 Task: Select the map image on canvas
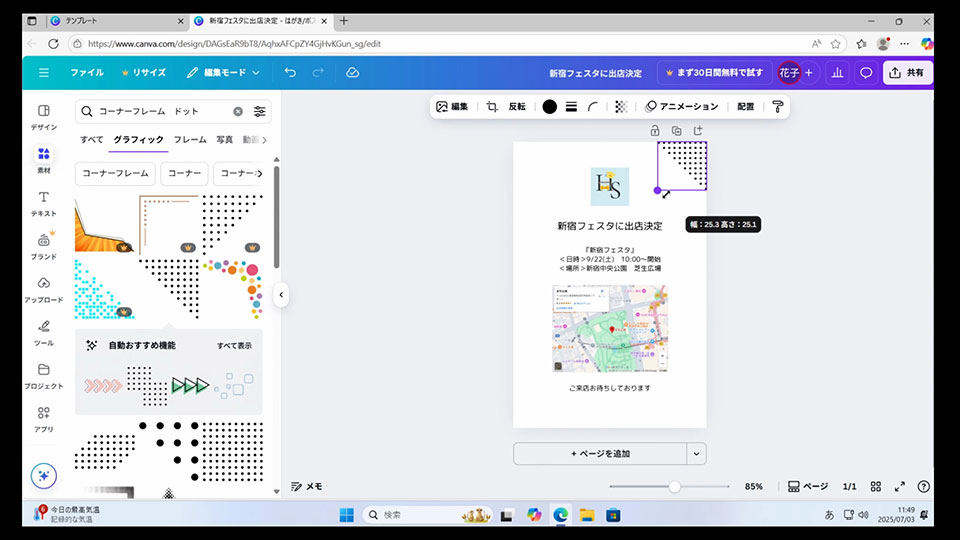tap(610, 328)
